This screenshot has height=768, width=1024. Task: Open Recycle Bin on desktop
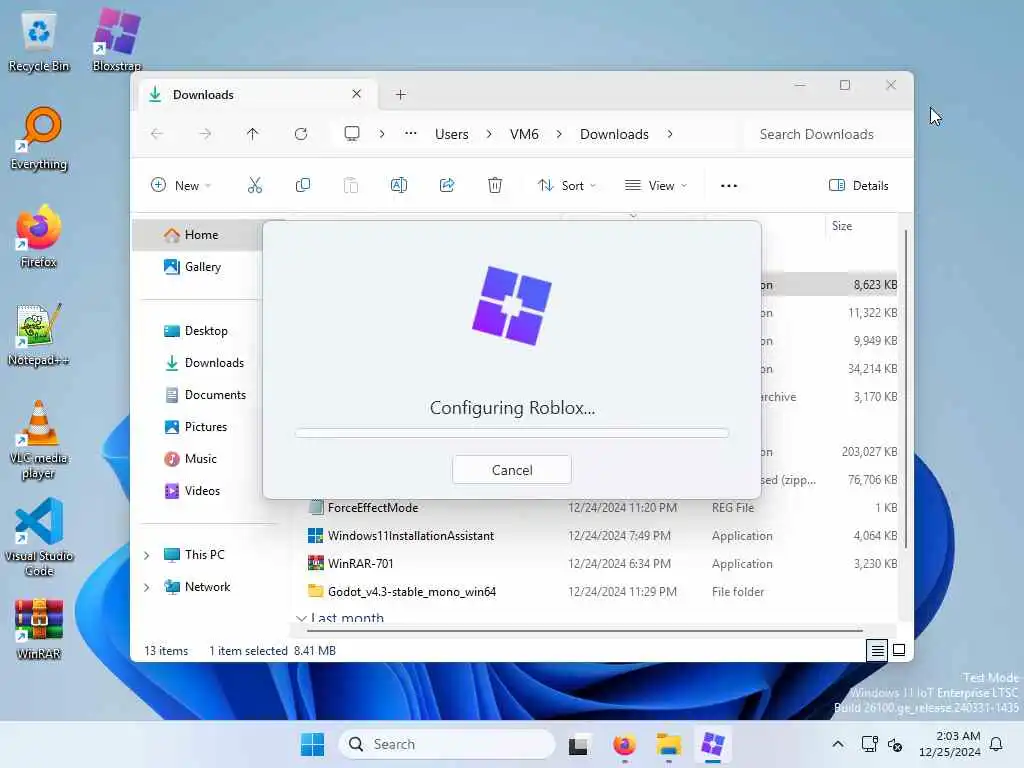(x=39, y=42)
